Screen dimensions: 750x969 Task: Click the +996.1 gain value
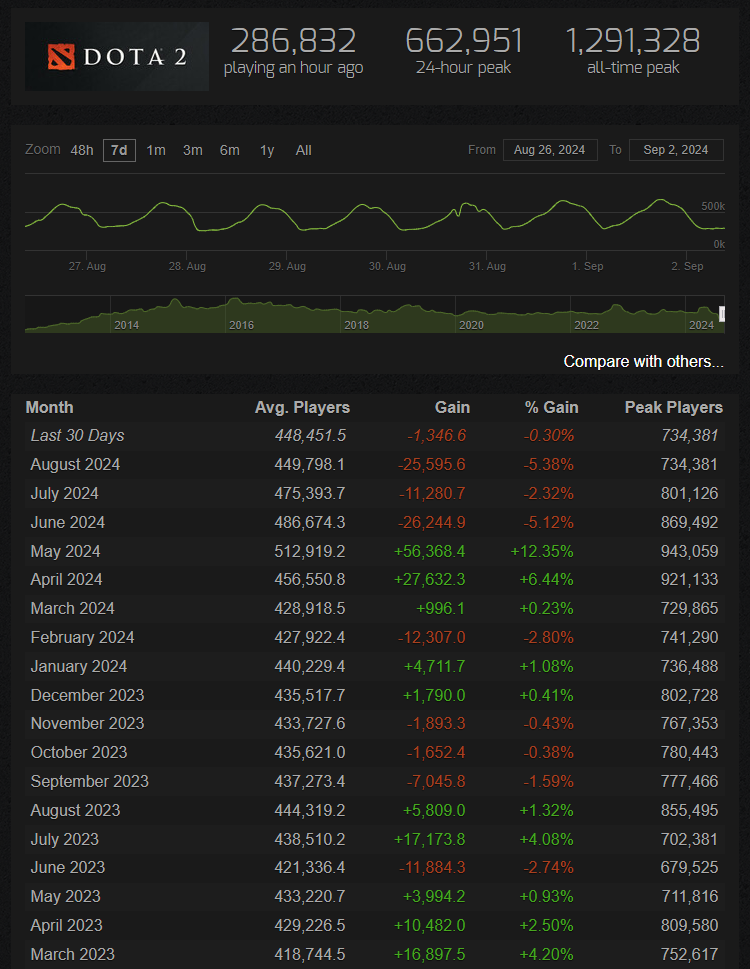pos(440,608)
